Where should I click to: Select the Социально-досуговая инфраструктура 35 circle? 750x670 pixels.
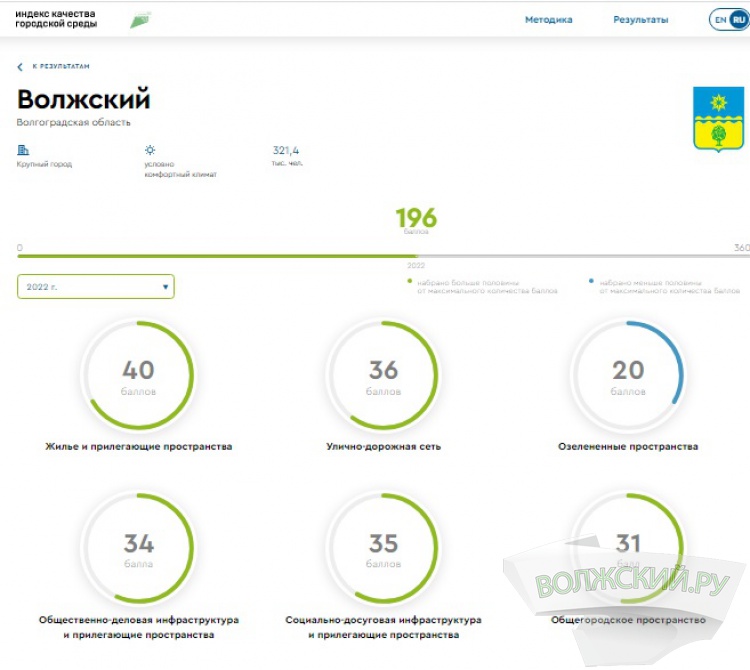(383, 549)
